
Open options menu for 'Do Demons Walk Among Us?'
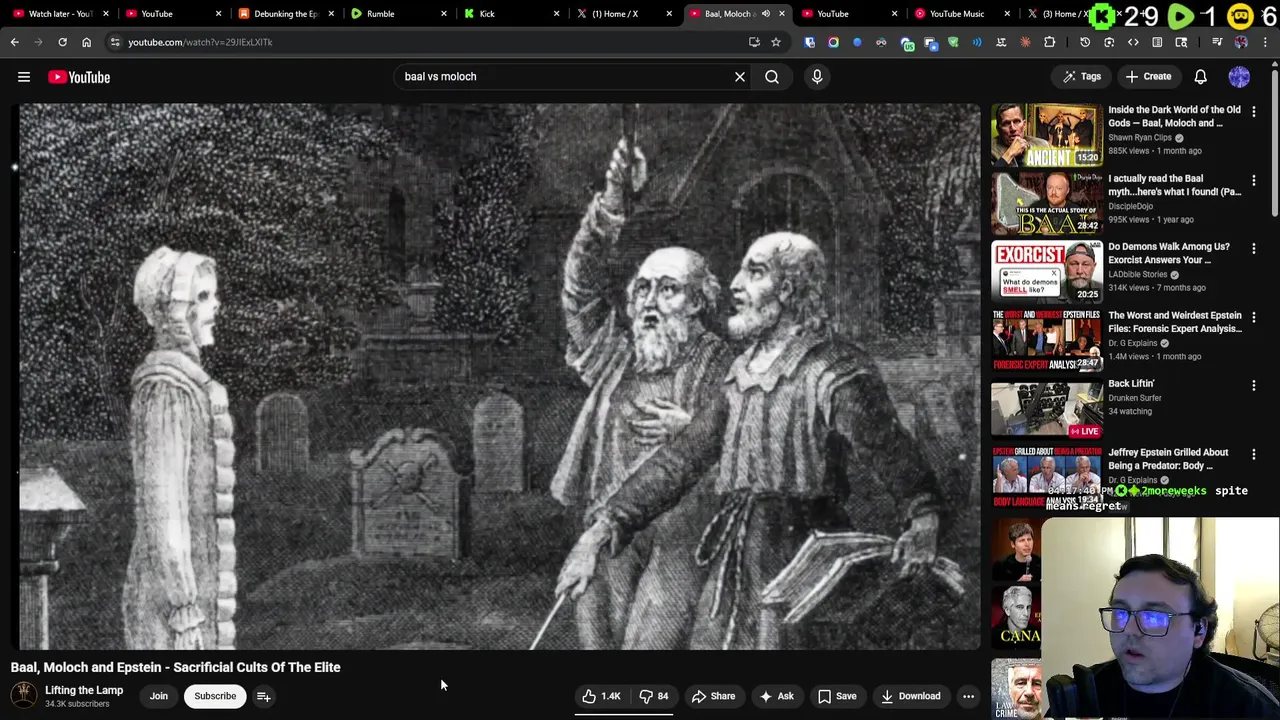1253,249
